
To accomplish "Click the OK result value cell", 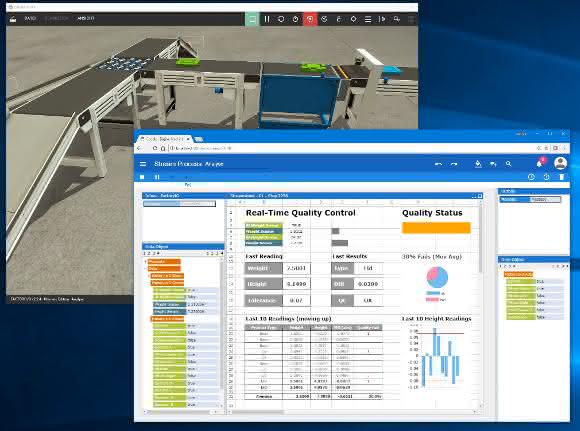I will pos(368,300).
